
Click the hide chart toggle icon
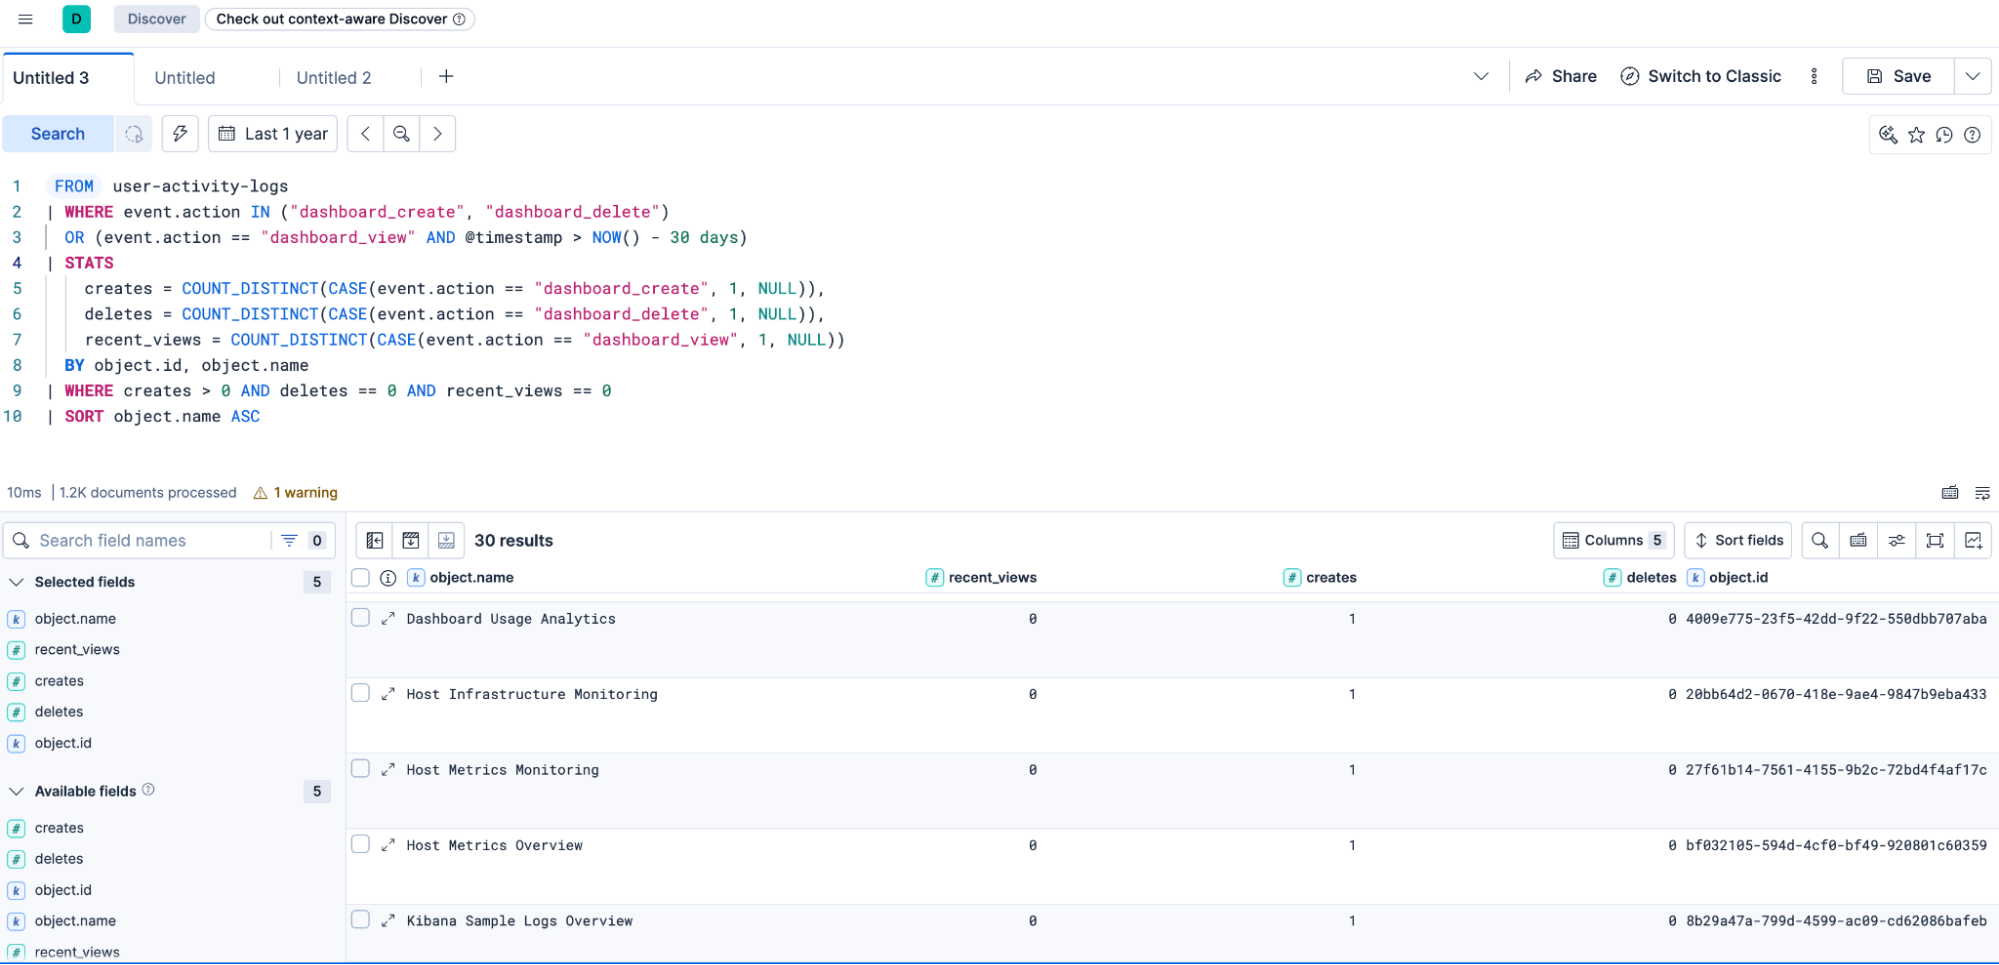coord(410,541)
